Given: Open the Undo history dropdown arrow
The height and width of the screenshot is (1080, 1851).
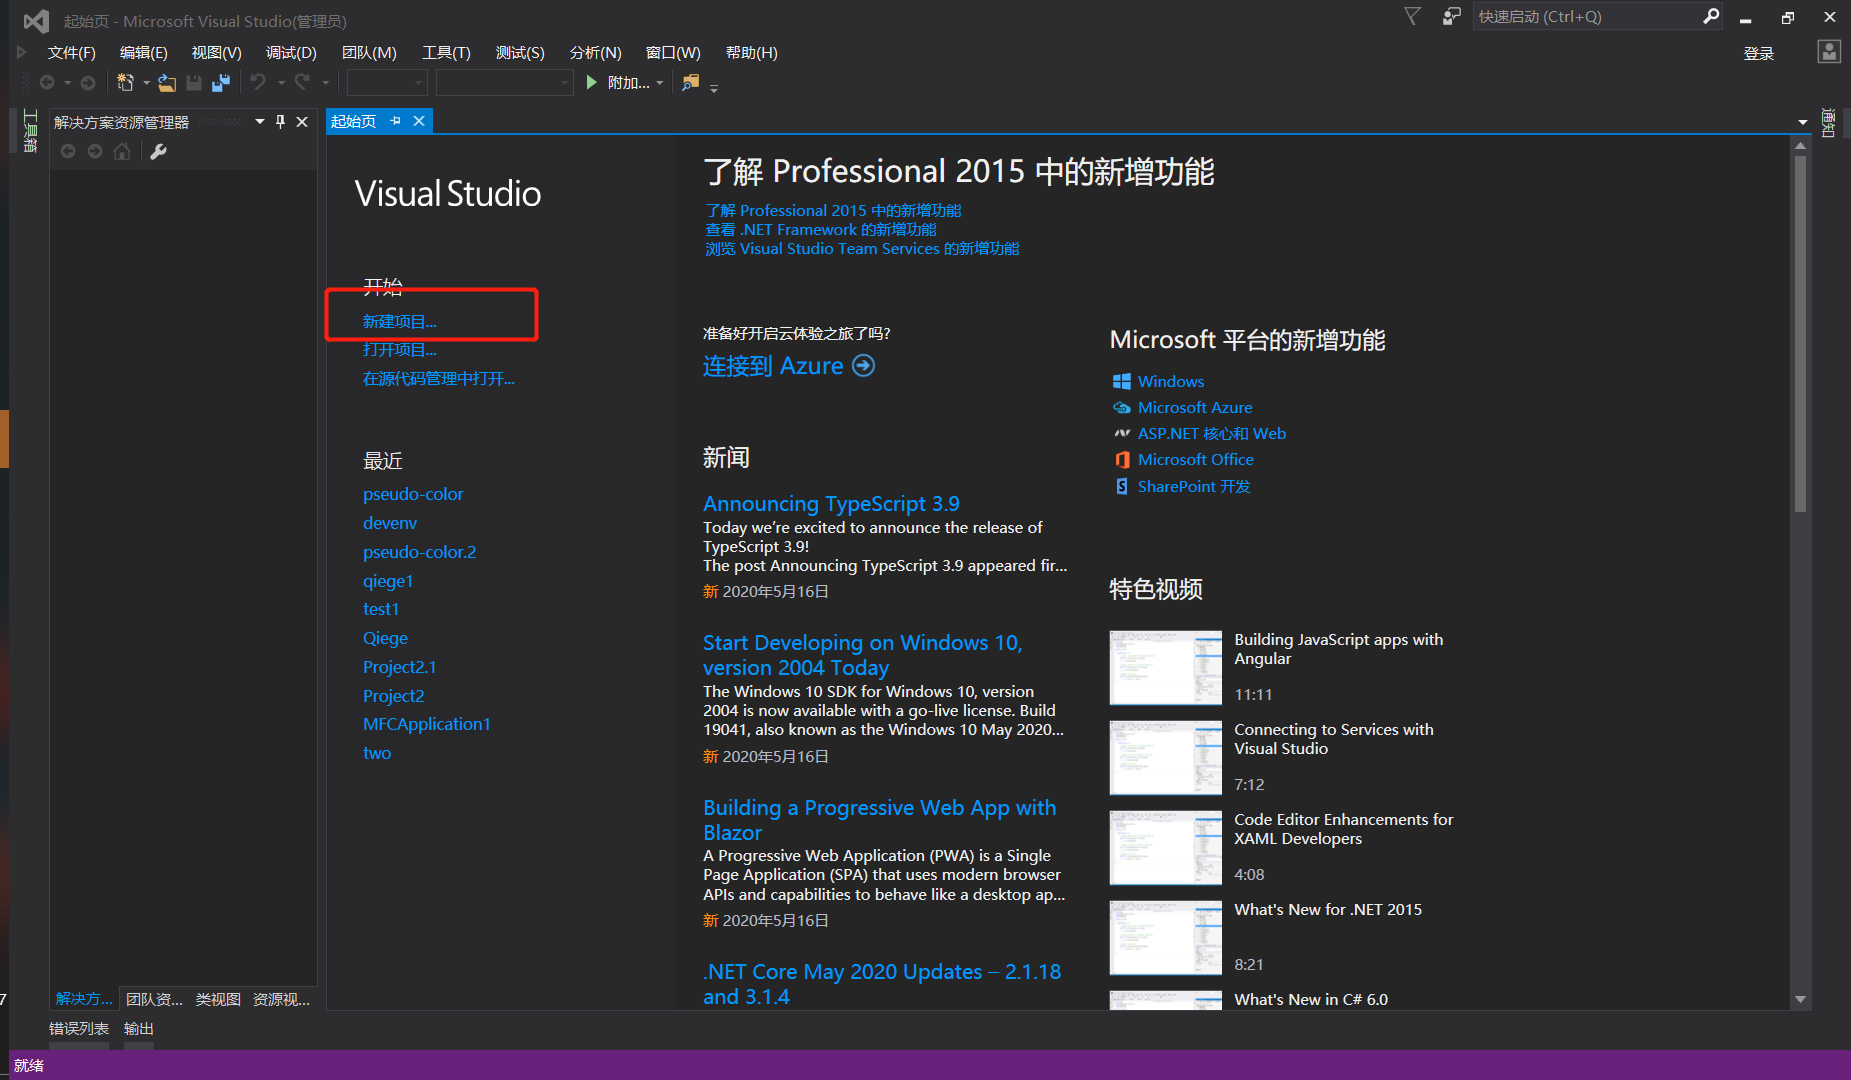Looking at the screenshot, I should [x=281, y=83].
